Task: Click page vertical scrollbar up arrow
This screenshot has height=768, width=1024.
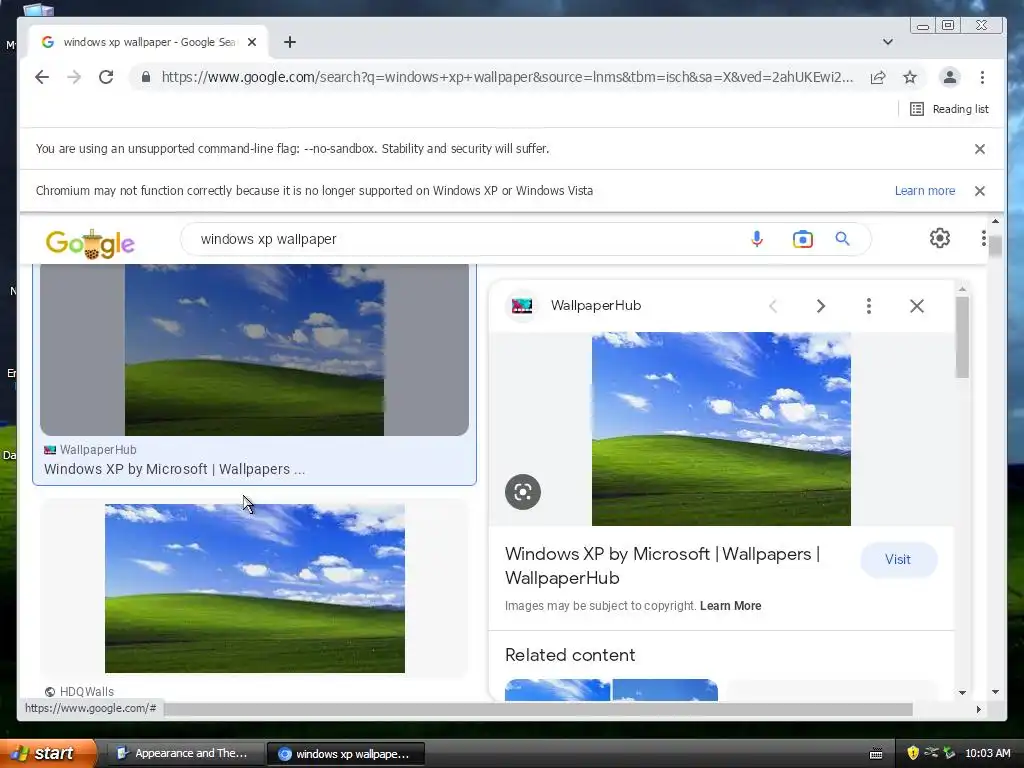Action: 995,222
